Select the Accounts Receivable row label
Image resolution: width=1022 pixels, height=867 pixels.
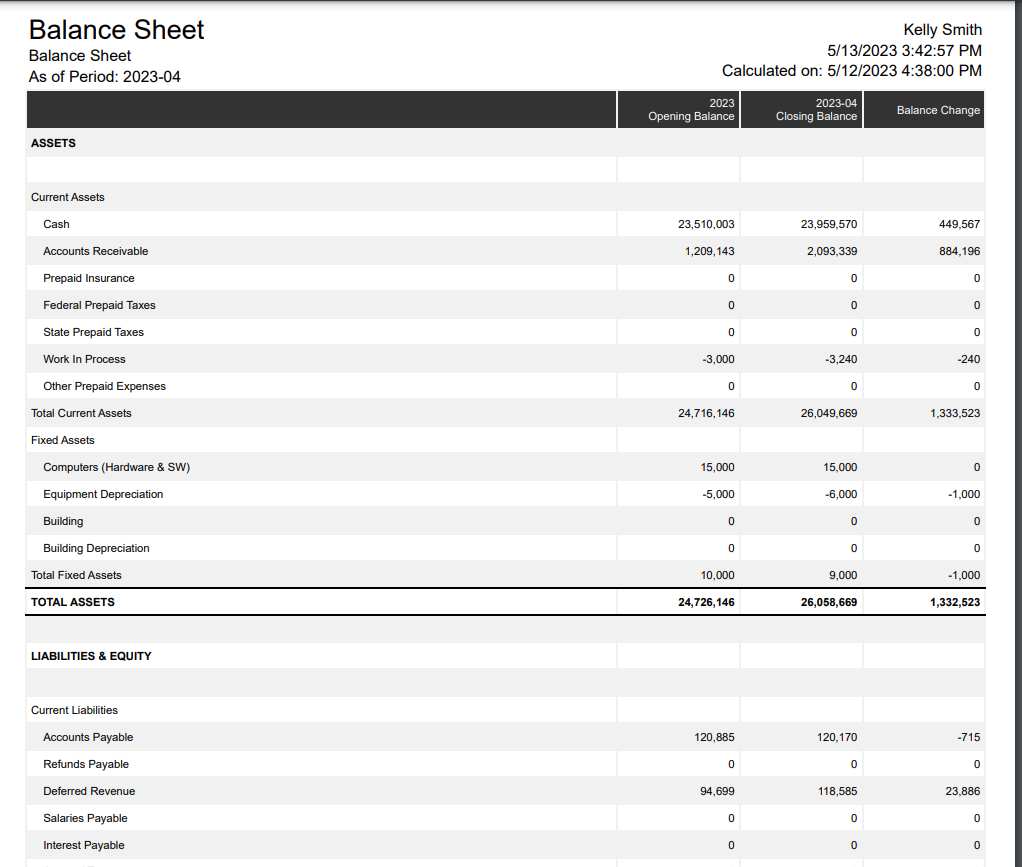pyautogui.click(x=96, y=251)
